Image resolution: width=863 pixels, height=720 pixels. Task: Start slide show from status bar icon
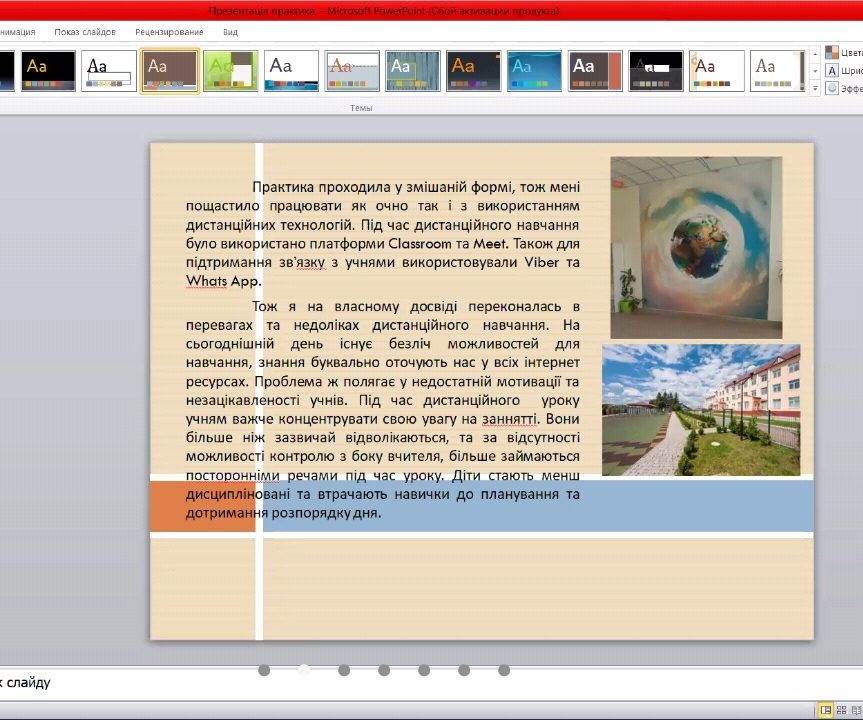tap(857, 711)
